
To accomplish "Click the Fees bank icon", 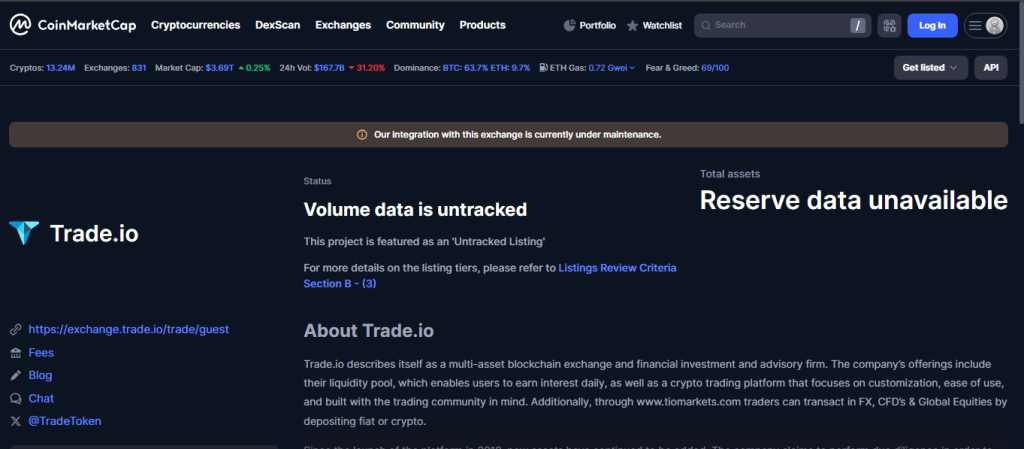I will coord(15,353).
